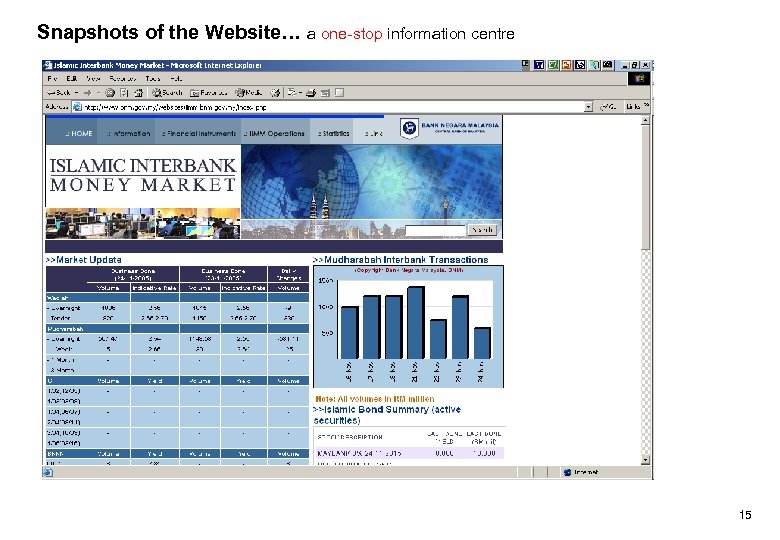This screenshot has height=540, width=780.
Task: Click the website Search button
Action: (482, 230)
